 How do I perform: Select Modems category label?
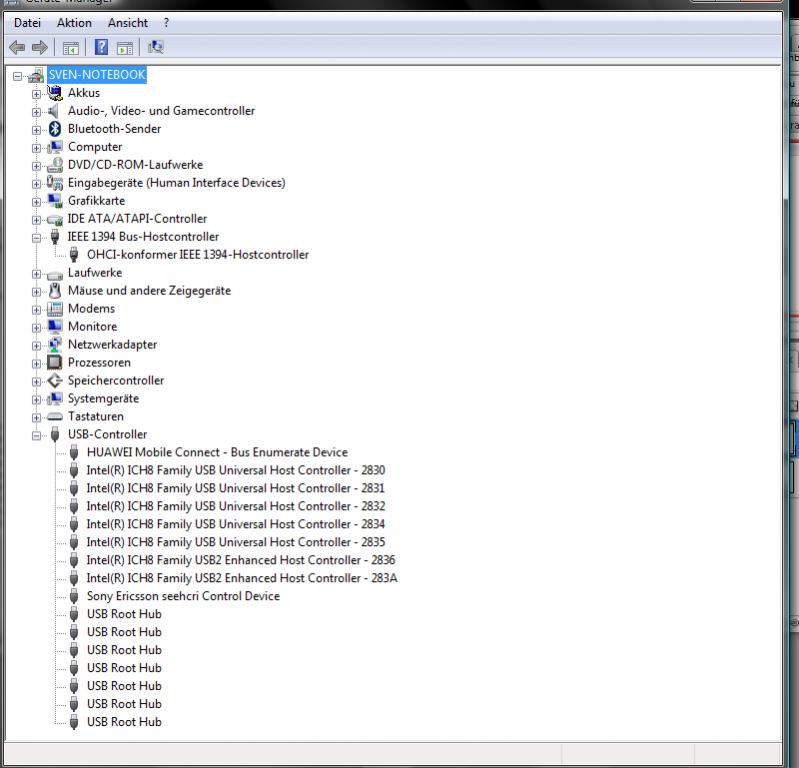pyautogui.click(x=92, y=309)
